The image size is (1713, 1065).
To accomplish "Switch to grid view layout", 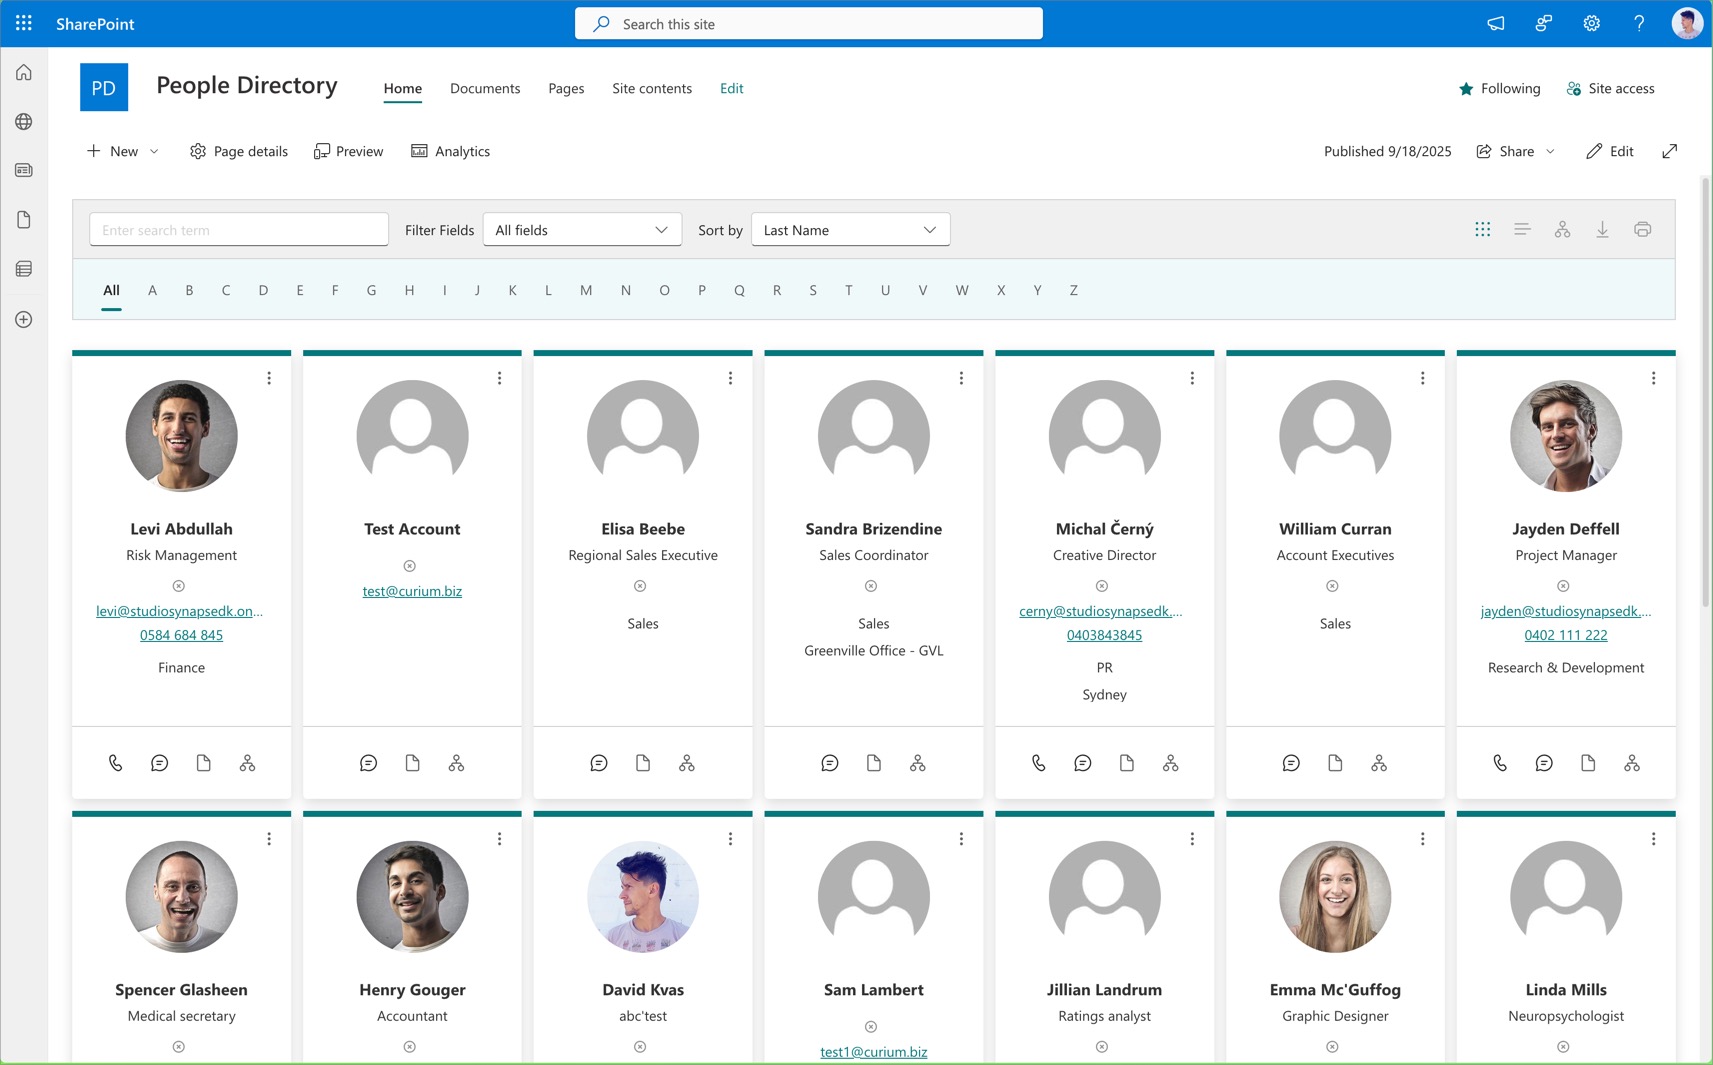I will click(1482, 230).
